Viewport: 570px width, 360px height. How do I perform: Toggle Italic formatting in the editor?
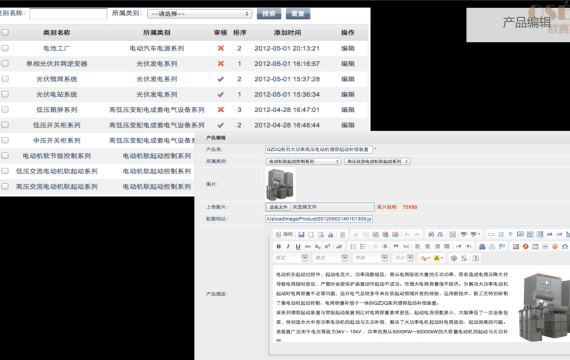[288, 247]
